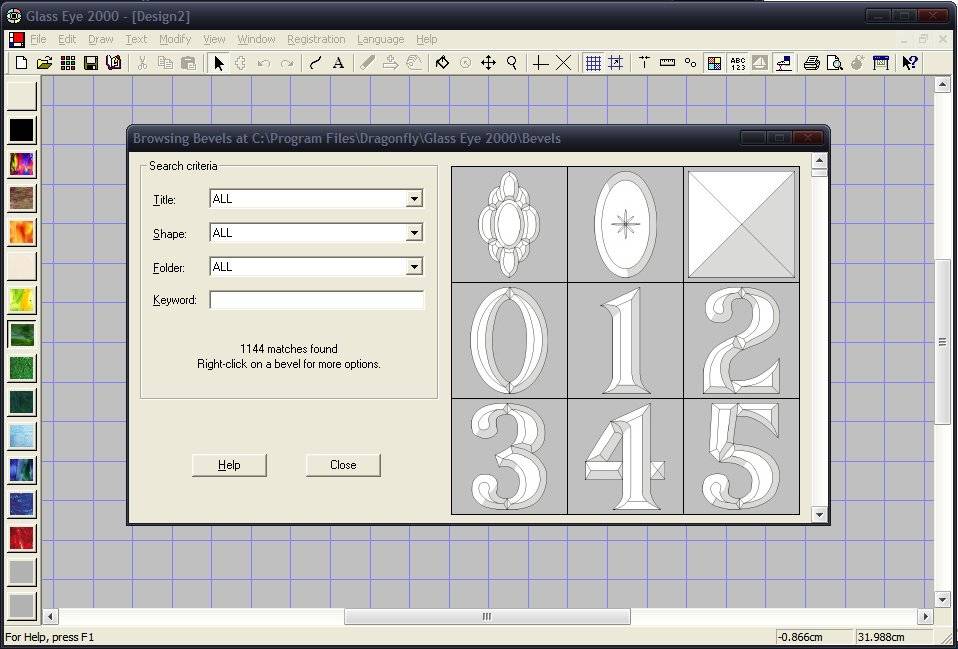Click the Keyword input field

click(316, 300)
